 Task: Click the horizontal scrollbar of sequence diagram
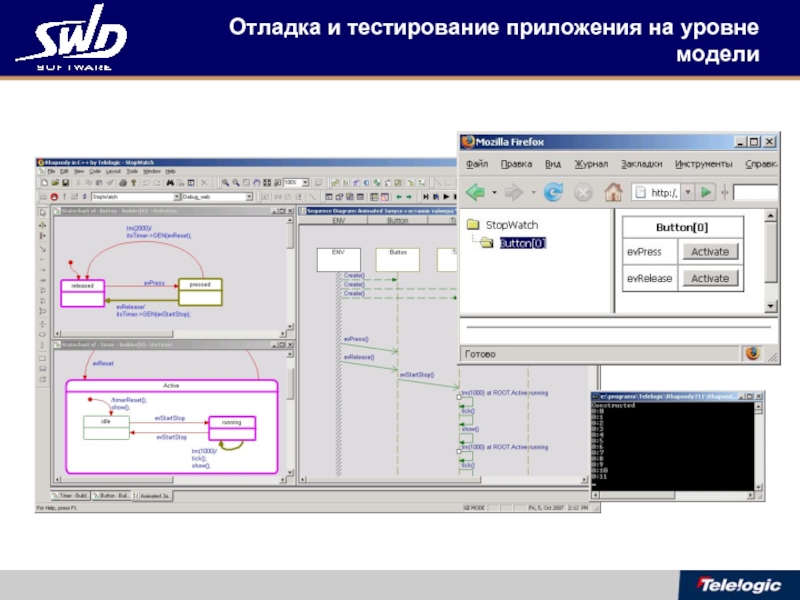click(x=443, y=480)
